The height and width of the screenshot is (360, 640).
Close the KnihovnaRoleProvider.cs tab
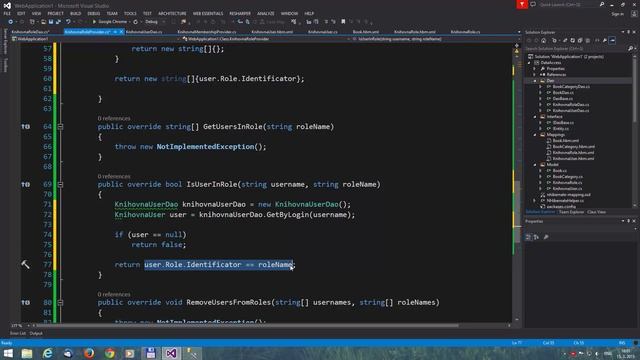click(121, 32)
